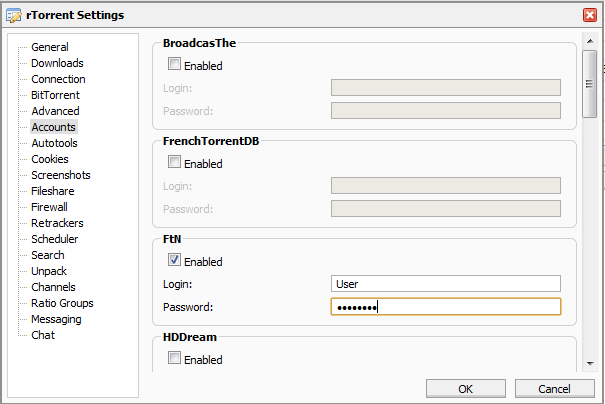Viewport: 605px width, 404px height.
Task: Close the rTorrent Settings dialog
Action: click(589, 15)
